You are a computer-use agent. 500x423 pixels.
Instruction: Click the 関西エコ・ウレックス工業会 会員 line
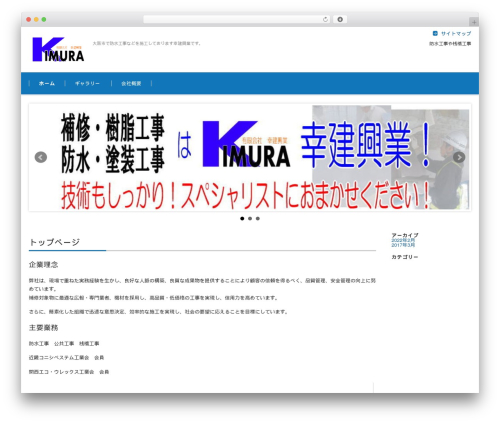tap(69, 372)
